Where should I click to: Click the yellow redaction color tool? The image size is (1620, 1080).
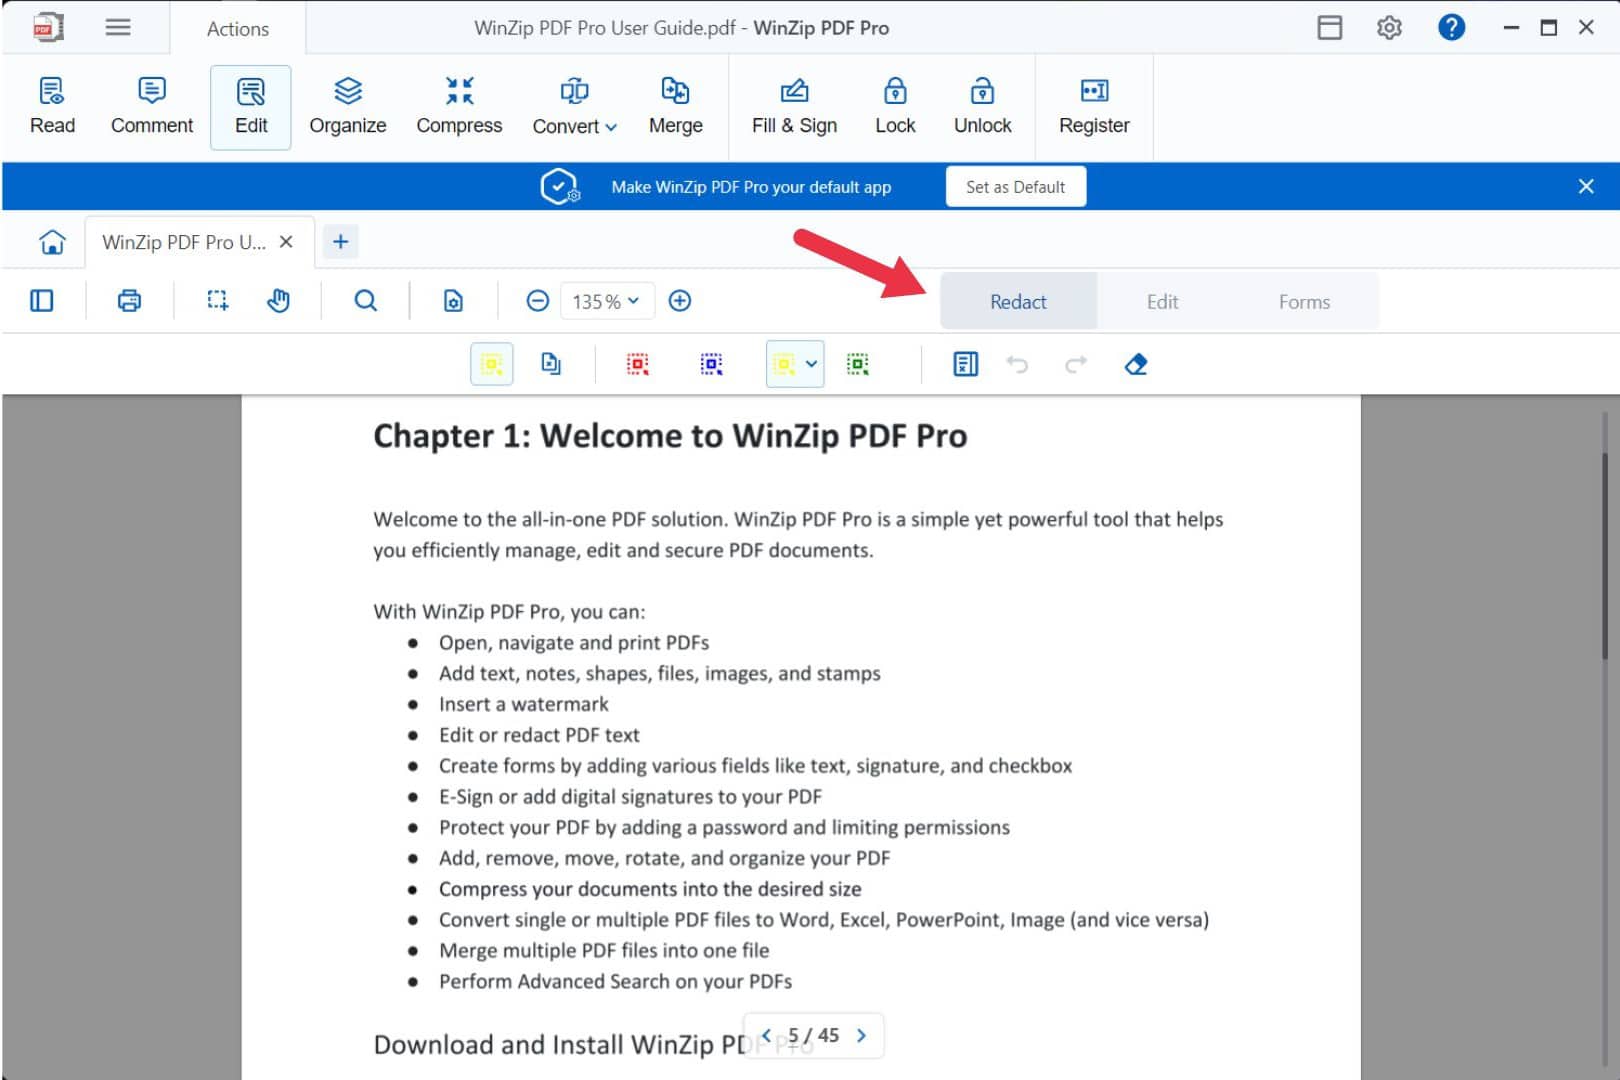785,364
